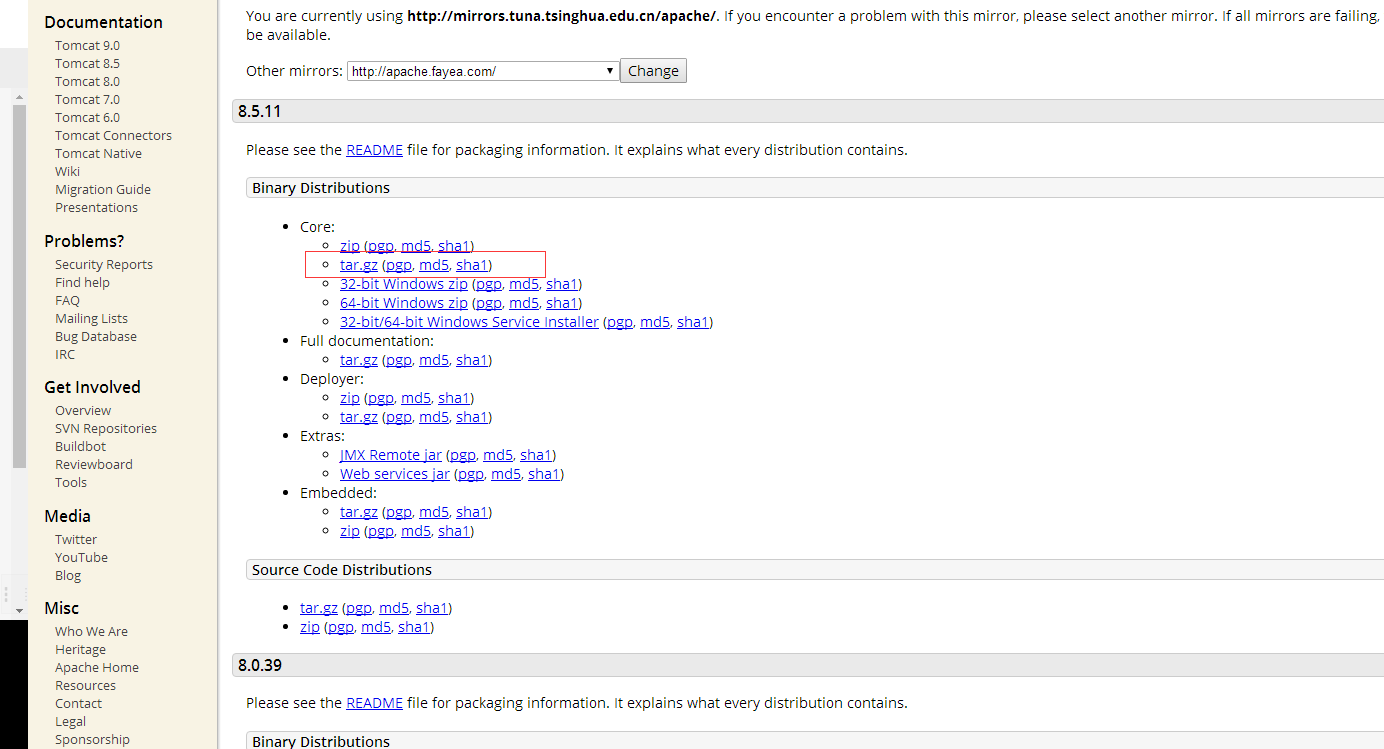Image resolution: width=1384 pixels, height=749 pixels.
Task: Download the Web services jar
Action: tap(395, 474)
